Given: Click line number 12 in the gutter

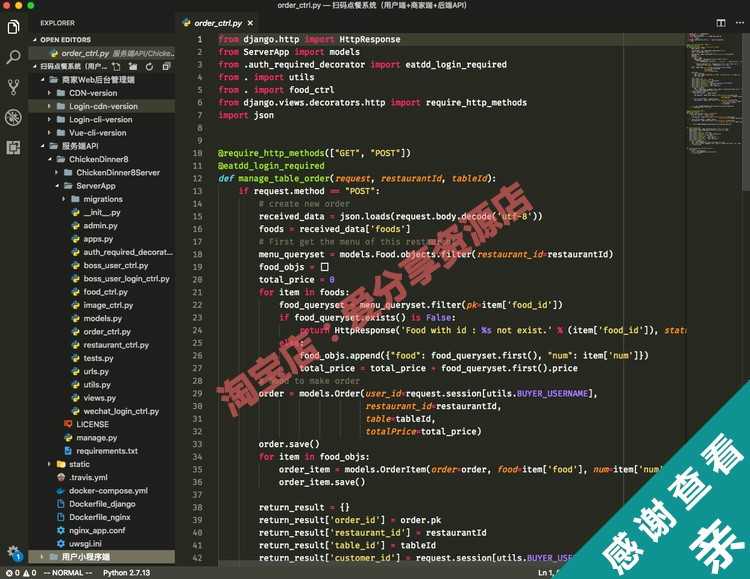Looking at the screenshot, I should (198, 178).
